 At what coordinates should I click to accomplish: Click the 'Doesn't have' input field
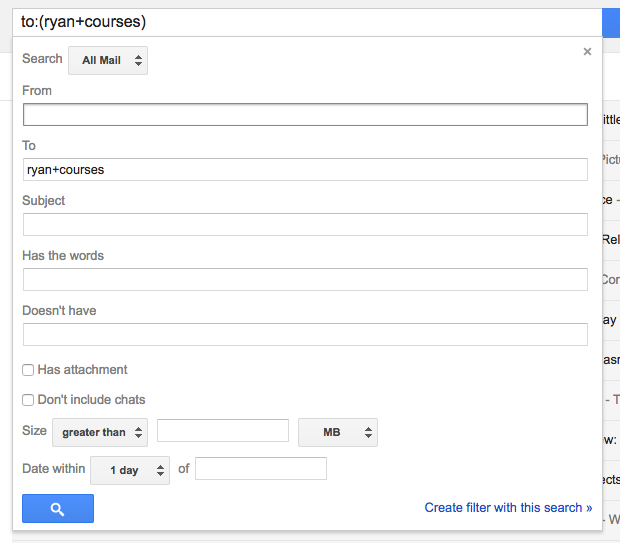pos(305,334)
